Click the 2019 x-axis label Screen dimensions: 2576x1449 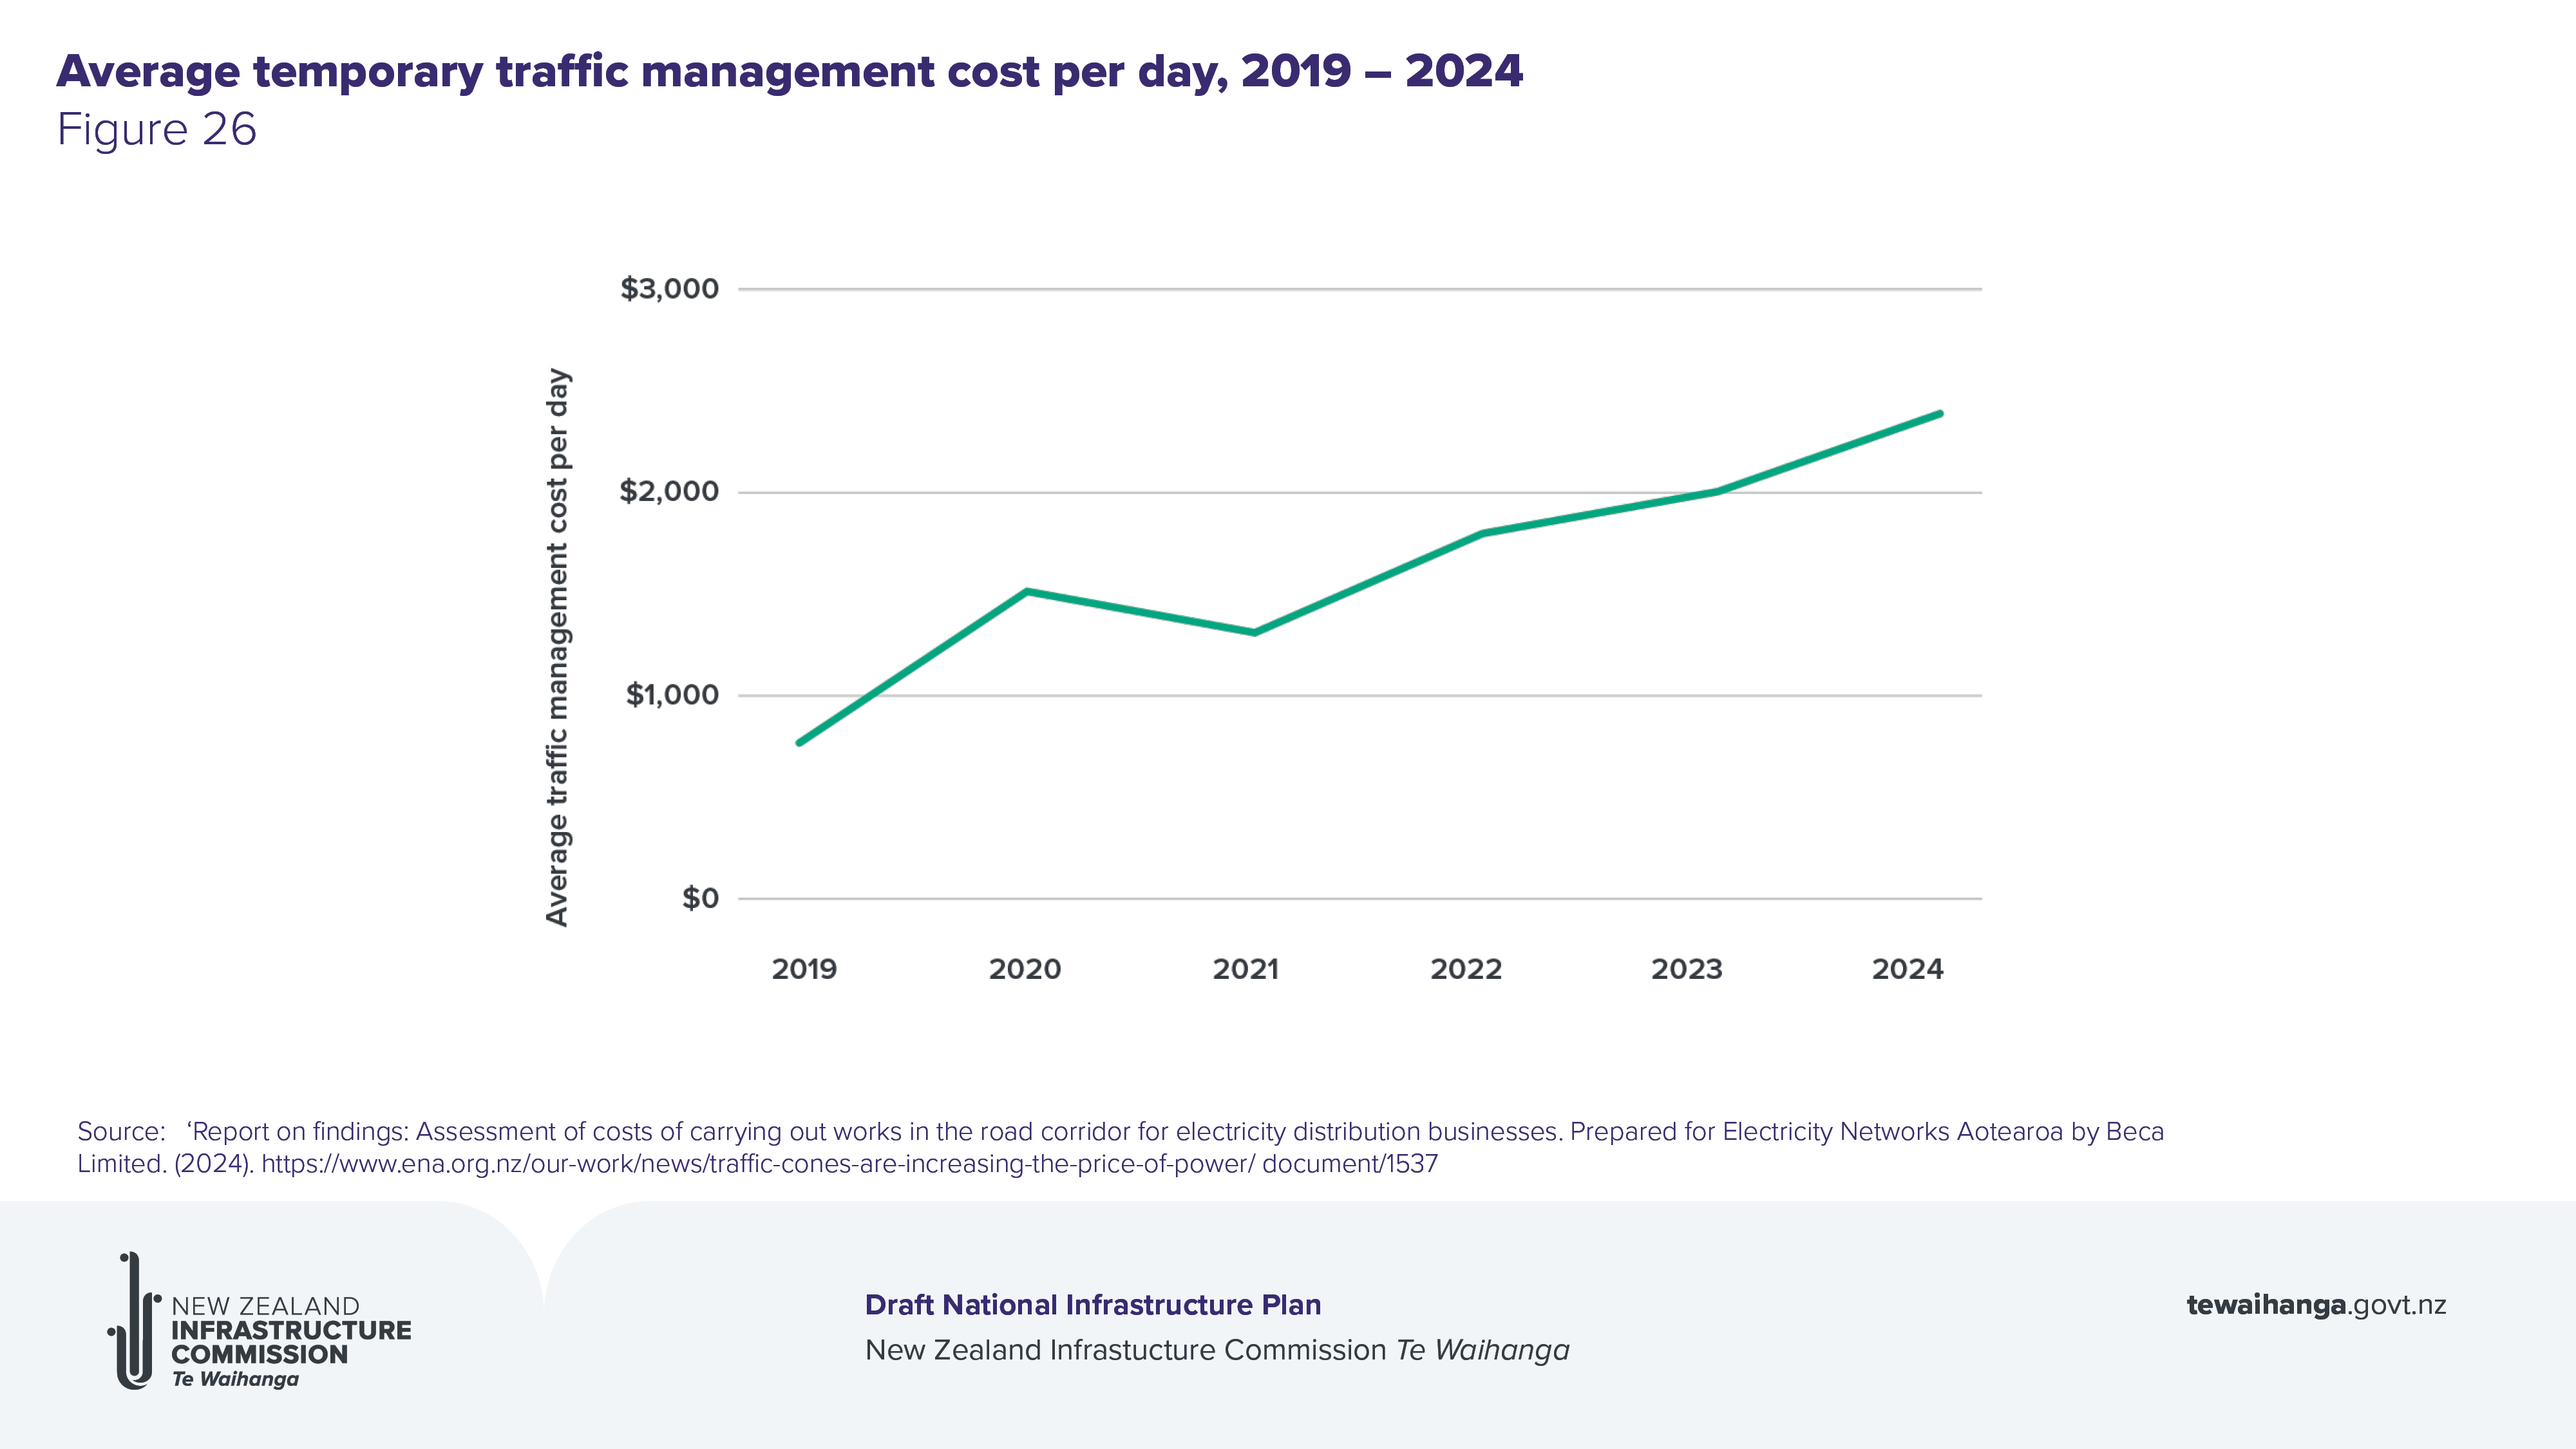pos(804,969)
